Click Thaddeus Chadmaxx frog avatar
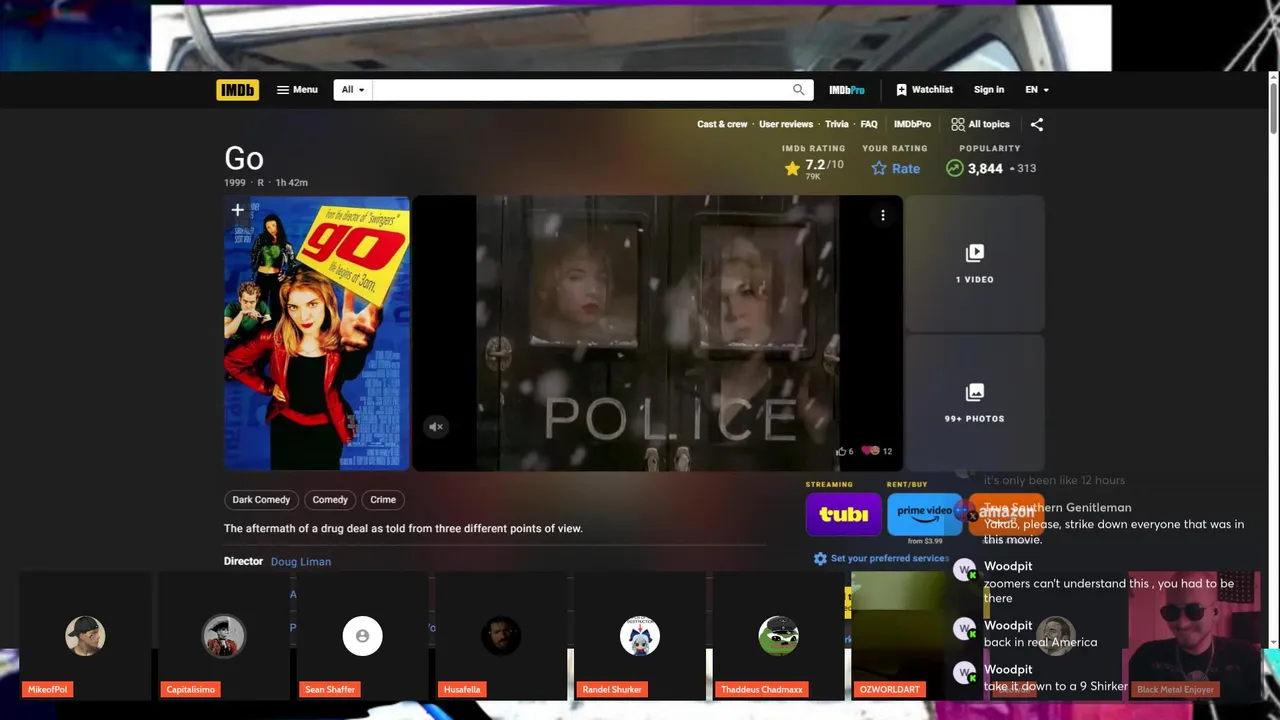Image resolution: width=1280 pixels, height=720 pixels. coord(778,636)
